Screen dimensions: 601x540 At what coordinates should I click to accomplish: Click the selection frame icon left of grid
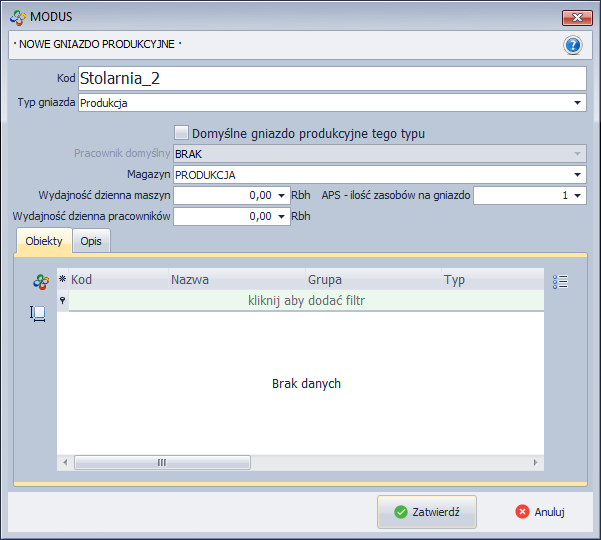(x=39, y=313)
